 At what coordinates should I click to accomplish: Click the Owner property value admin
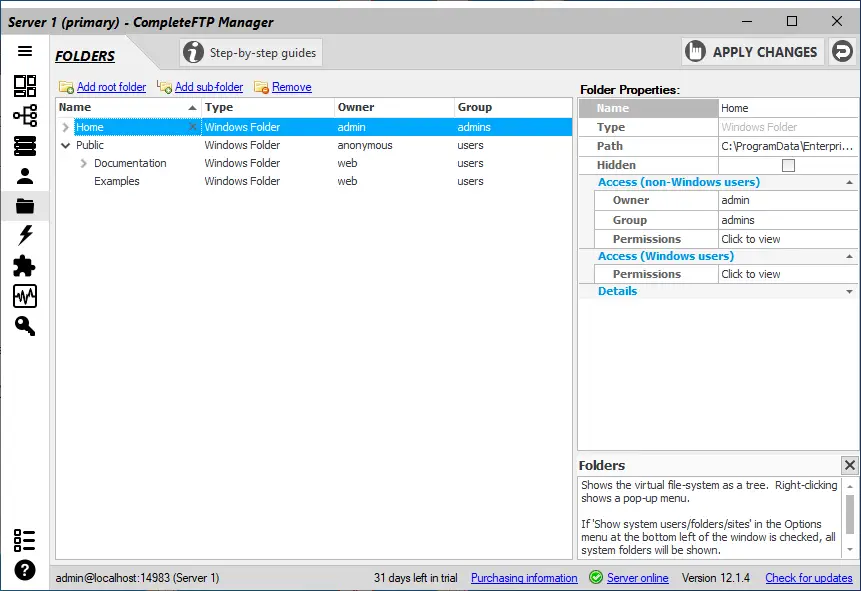[789, 200]
